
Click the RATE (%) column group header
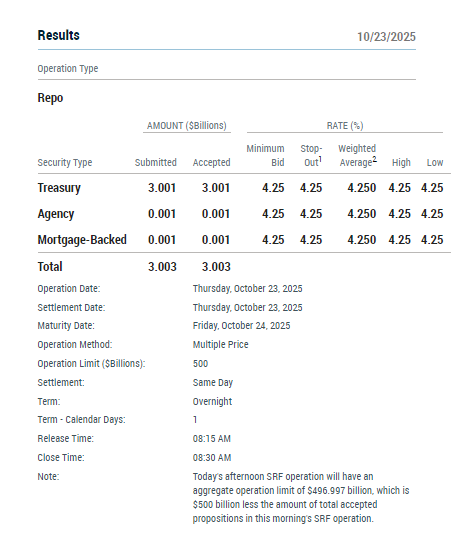(x=345, y=126)
